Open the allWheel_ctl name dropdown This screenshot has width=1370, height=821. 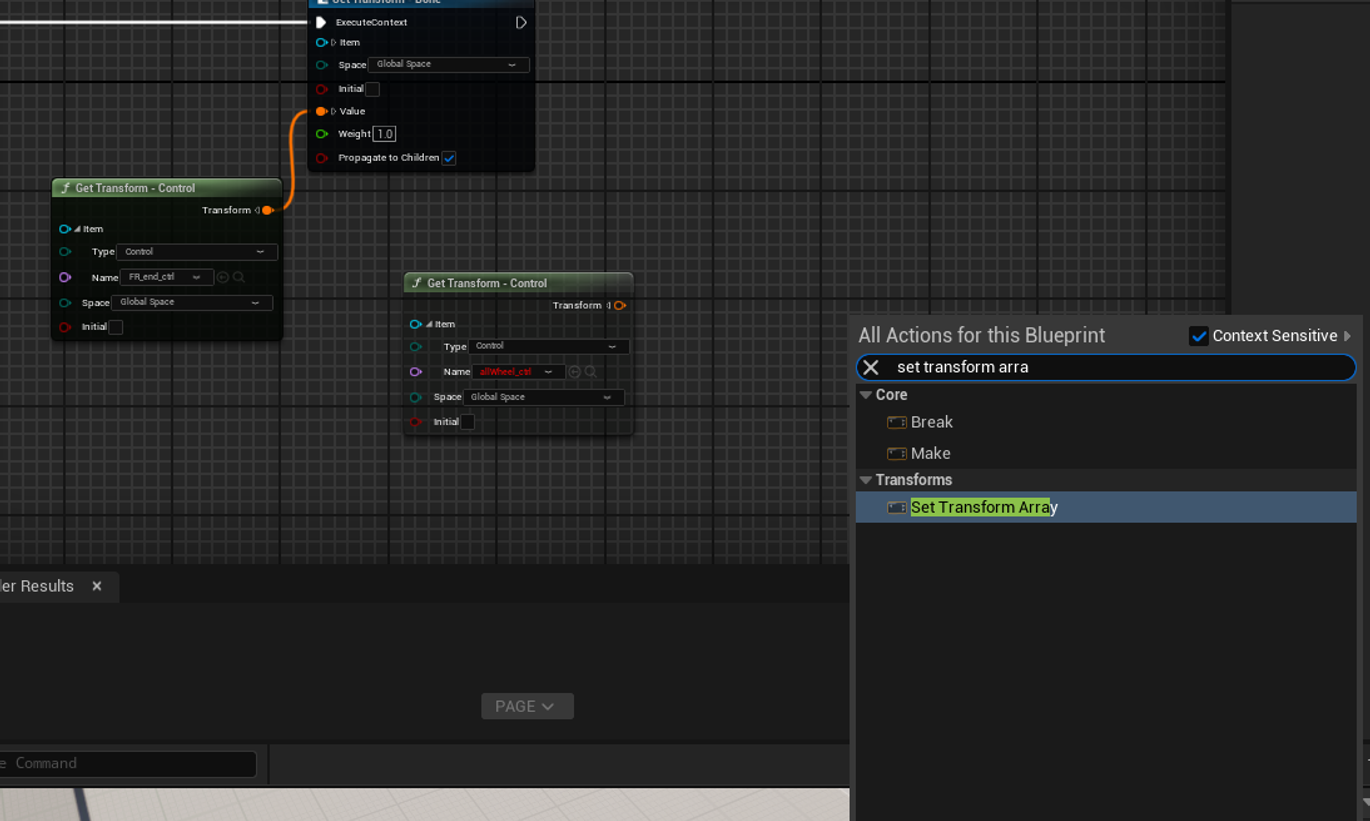(x=519, y=372)
